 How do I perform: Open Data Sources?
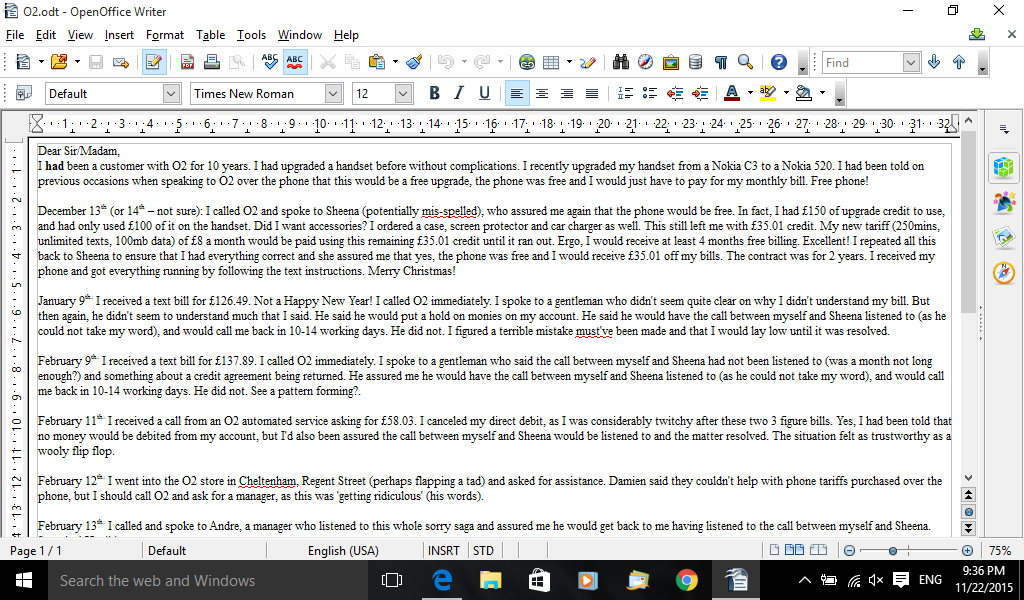click(696, 62)
